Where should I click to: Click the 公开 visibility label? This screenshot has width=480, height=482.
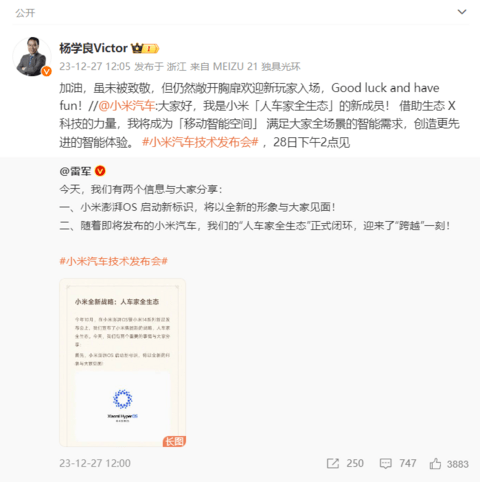click(x=25, y=13)
